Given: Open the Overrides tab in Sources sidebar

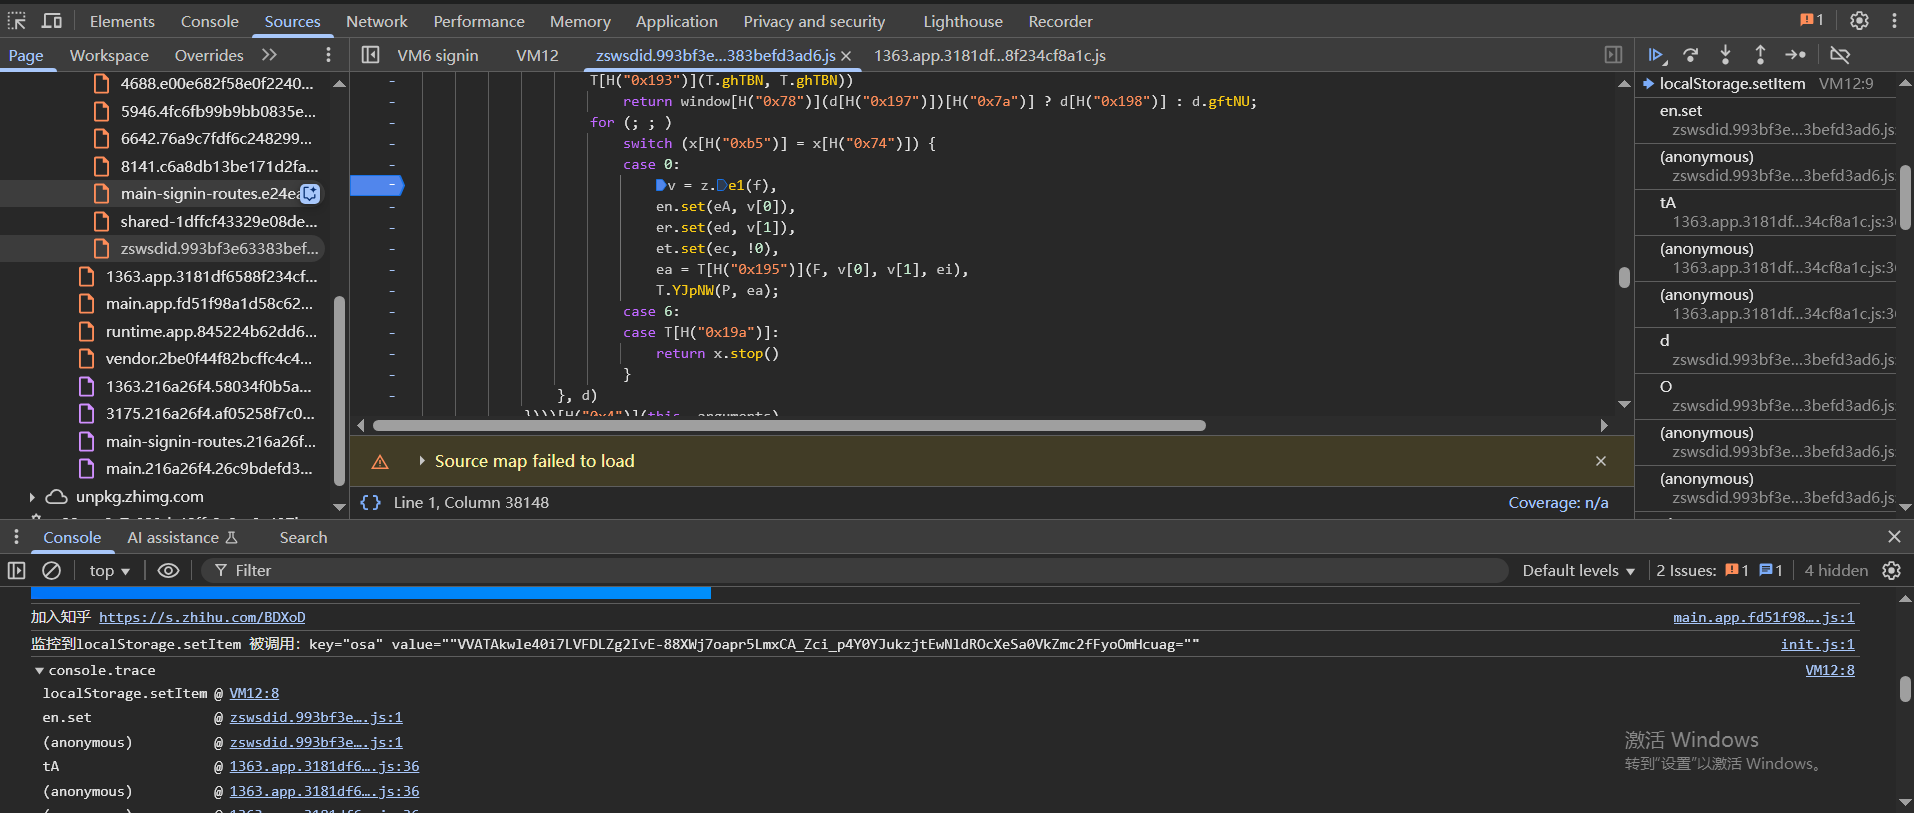Looking at the screenshot, I should click(208, 55).
